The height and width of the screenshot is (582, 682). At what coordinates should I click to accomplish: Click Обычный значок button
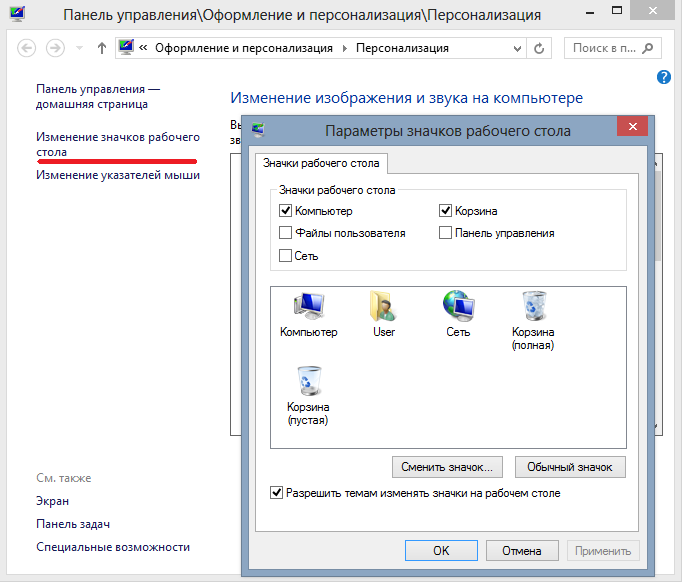[x=570, y=467]
